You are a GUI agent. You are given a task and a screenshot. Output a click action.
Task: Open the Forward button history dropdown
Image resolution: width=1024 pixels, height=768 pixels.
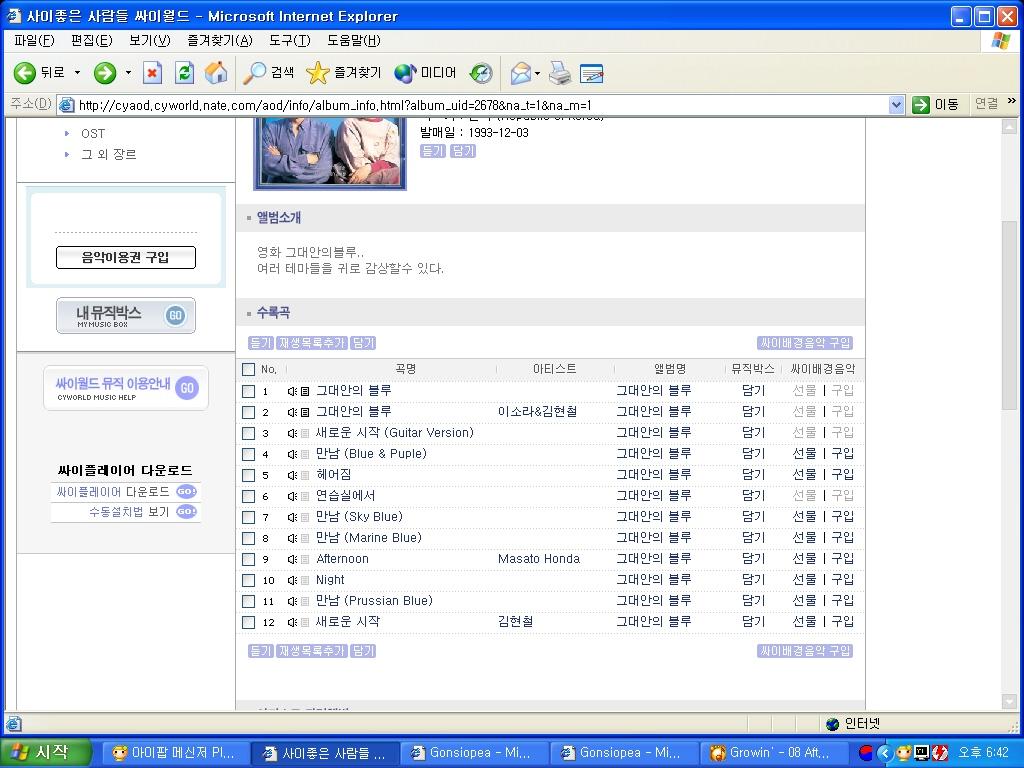pos(128,72)
